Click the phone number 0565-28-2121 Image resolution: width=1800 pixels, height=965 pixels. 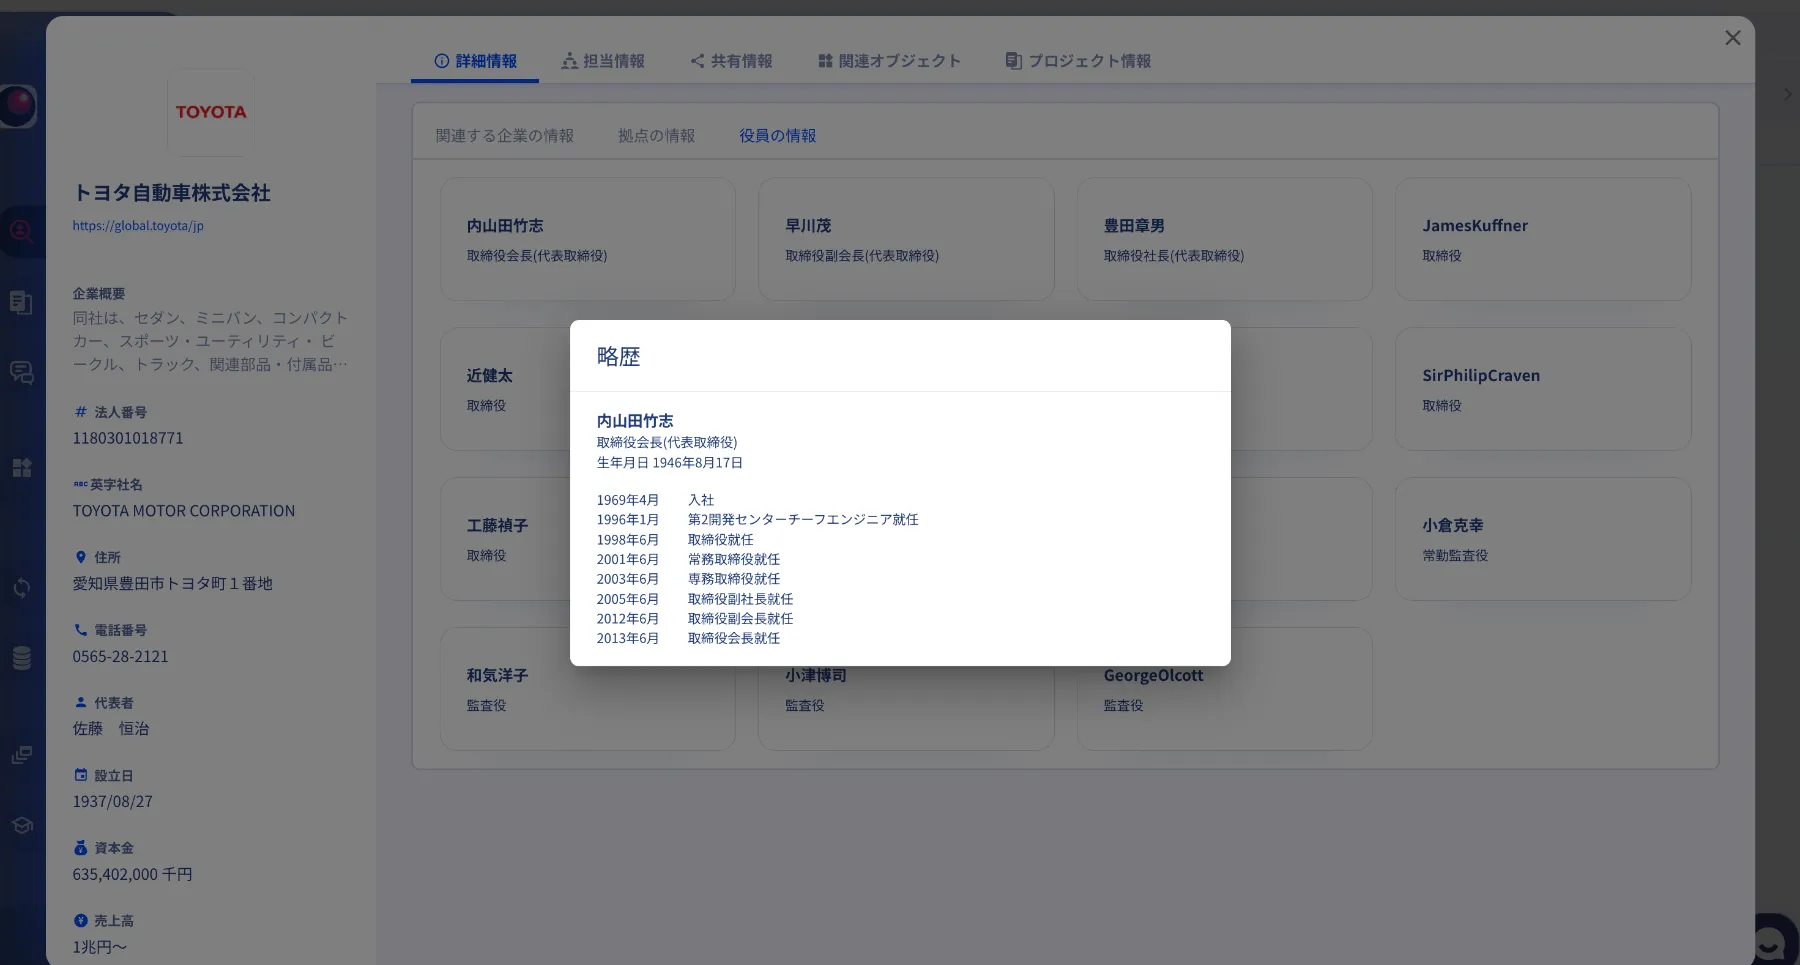tap(120, 657)
